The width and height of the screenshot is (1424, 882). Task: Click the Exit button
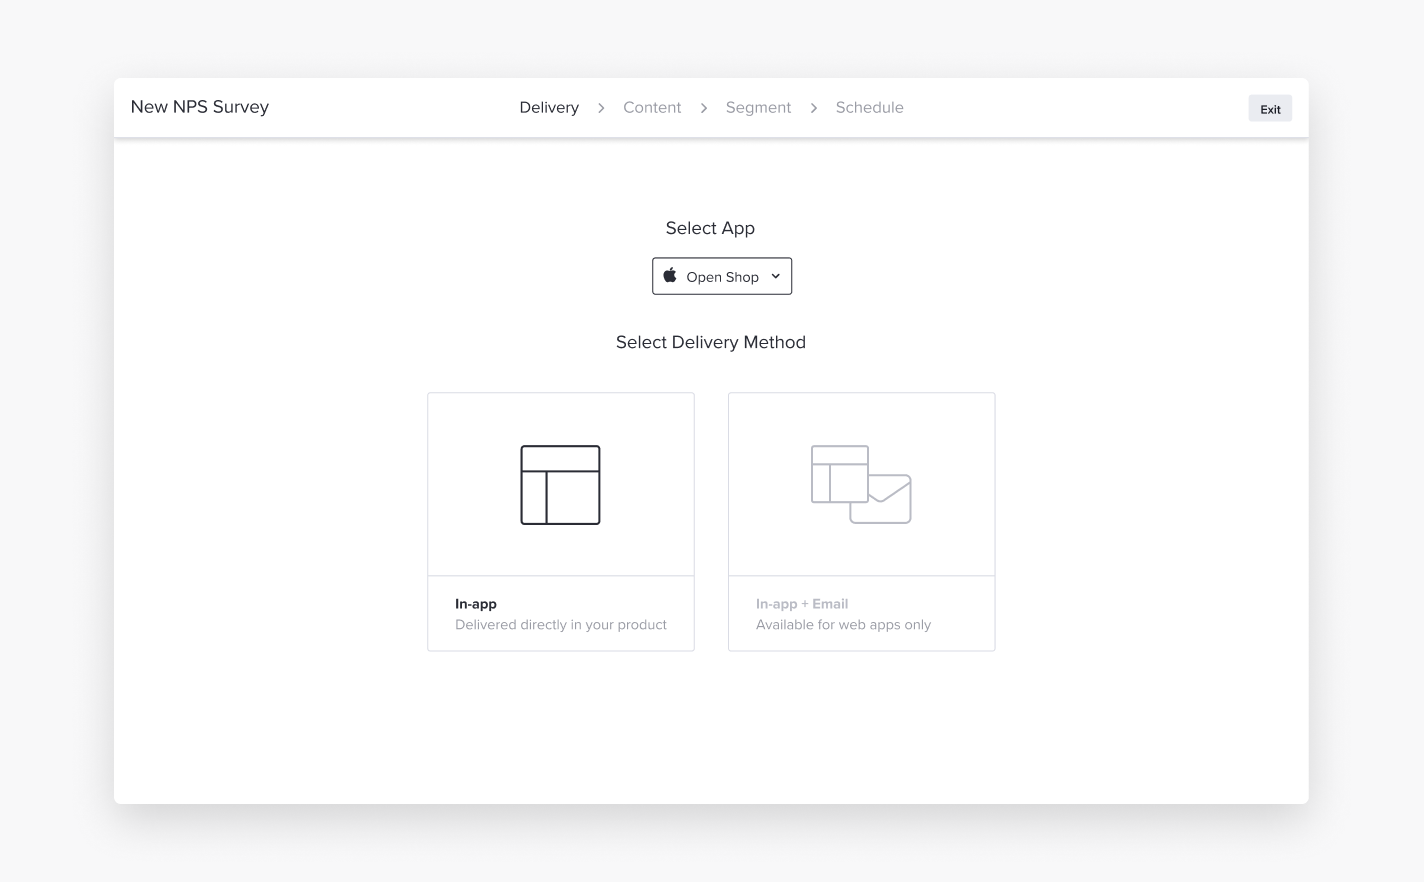click(x=1270, y=109)
